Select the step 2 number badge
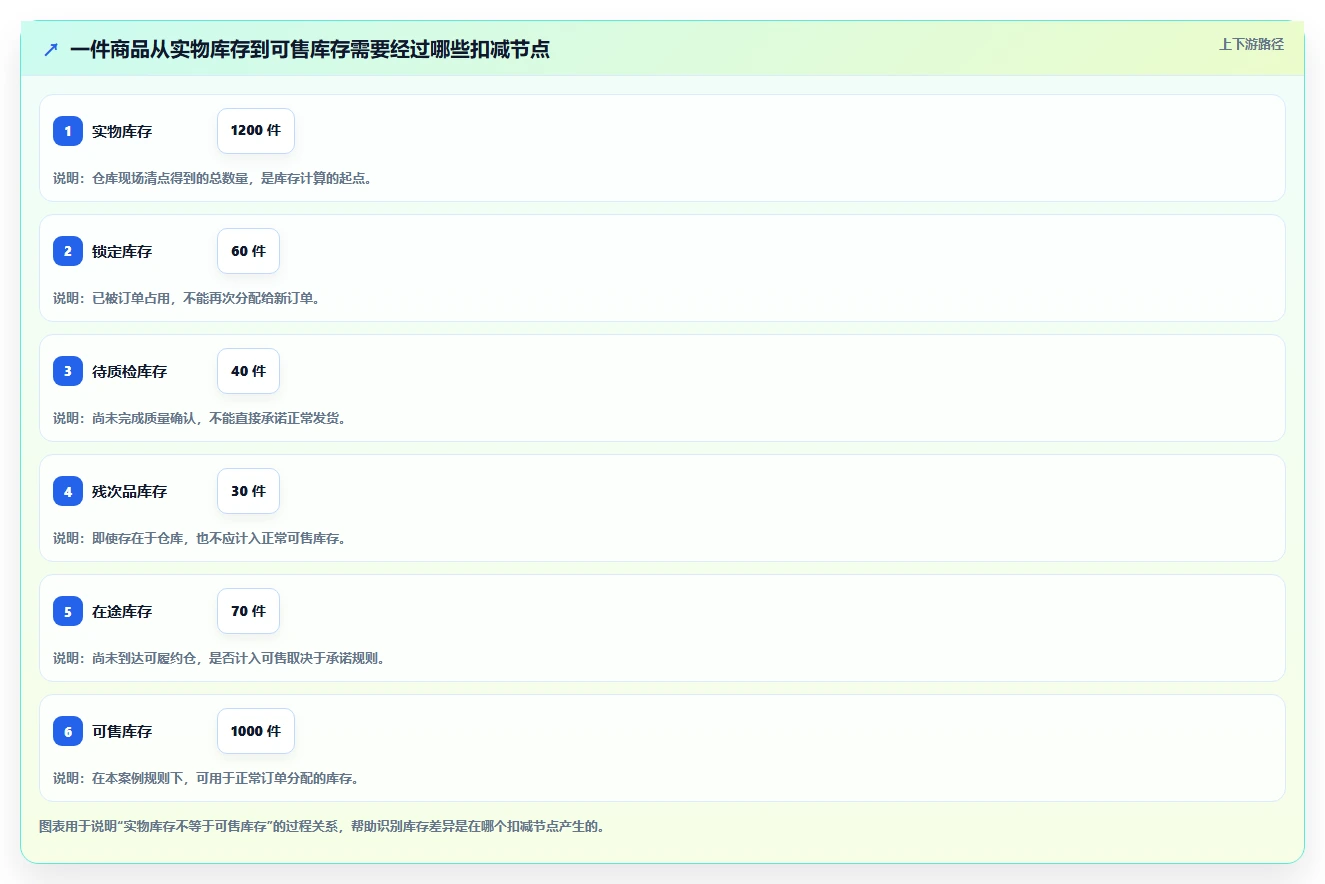The height and width of the screenshot is (884, 1325). 68,251
